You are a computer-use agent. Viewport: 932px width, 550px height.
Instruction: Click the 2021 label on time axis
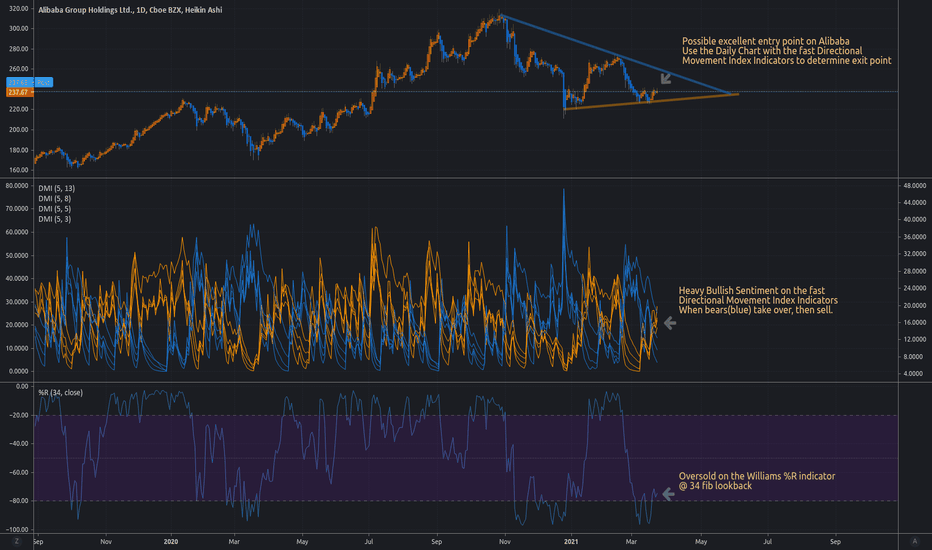coord(571,542)
